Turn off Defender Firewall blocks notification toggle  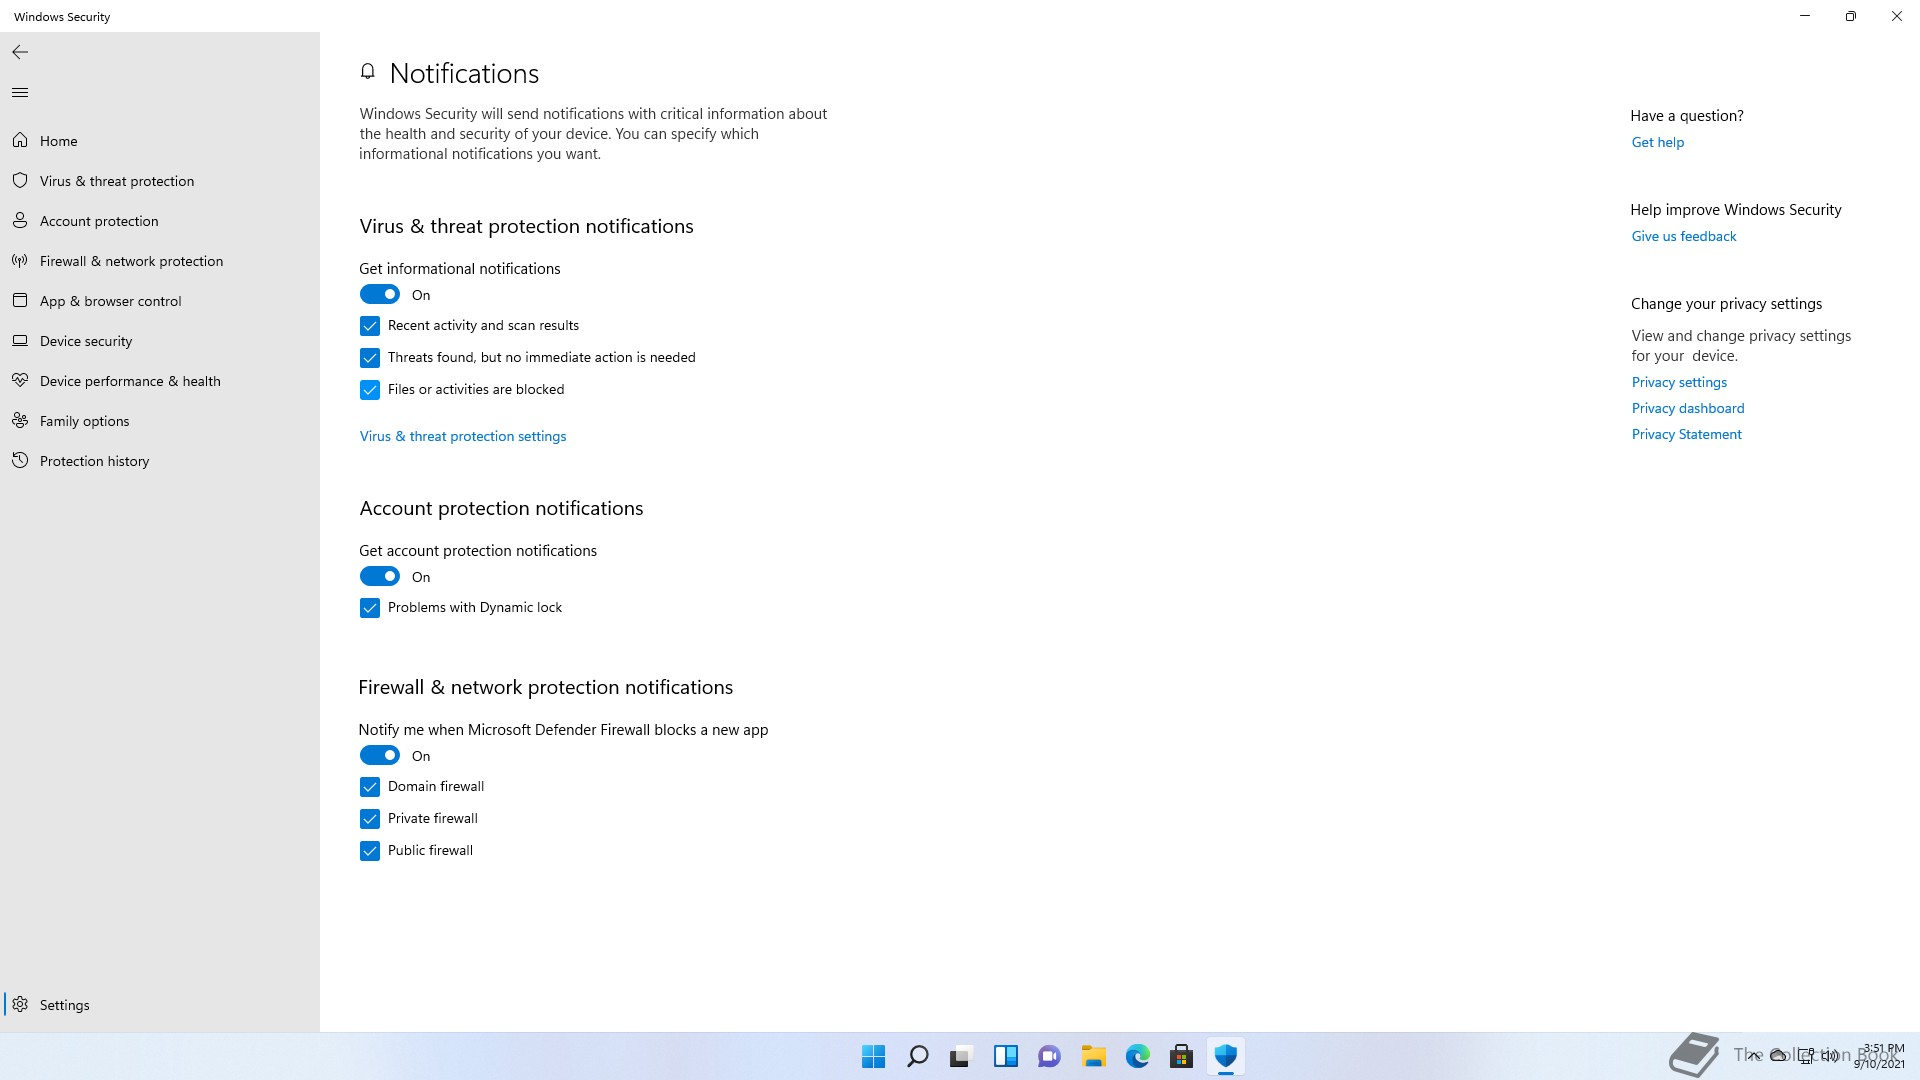[x=380, y=755]
